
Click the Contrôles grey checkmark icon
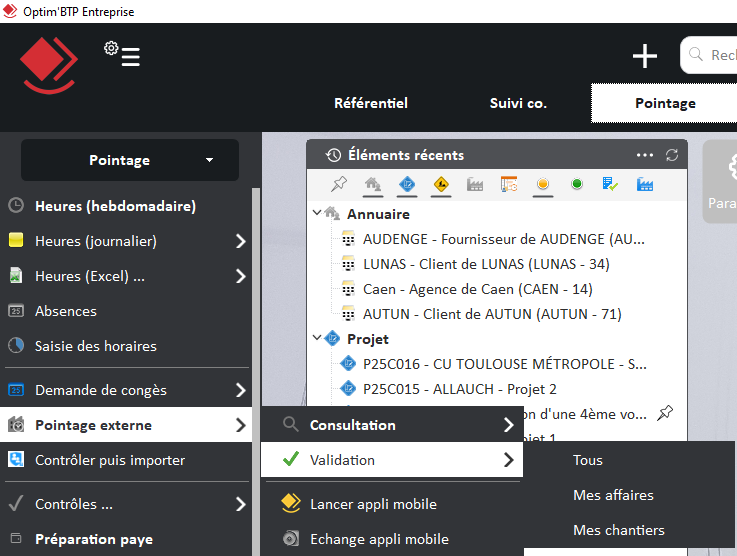point(16,503)
